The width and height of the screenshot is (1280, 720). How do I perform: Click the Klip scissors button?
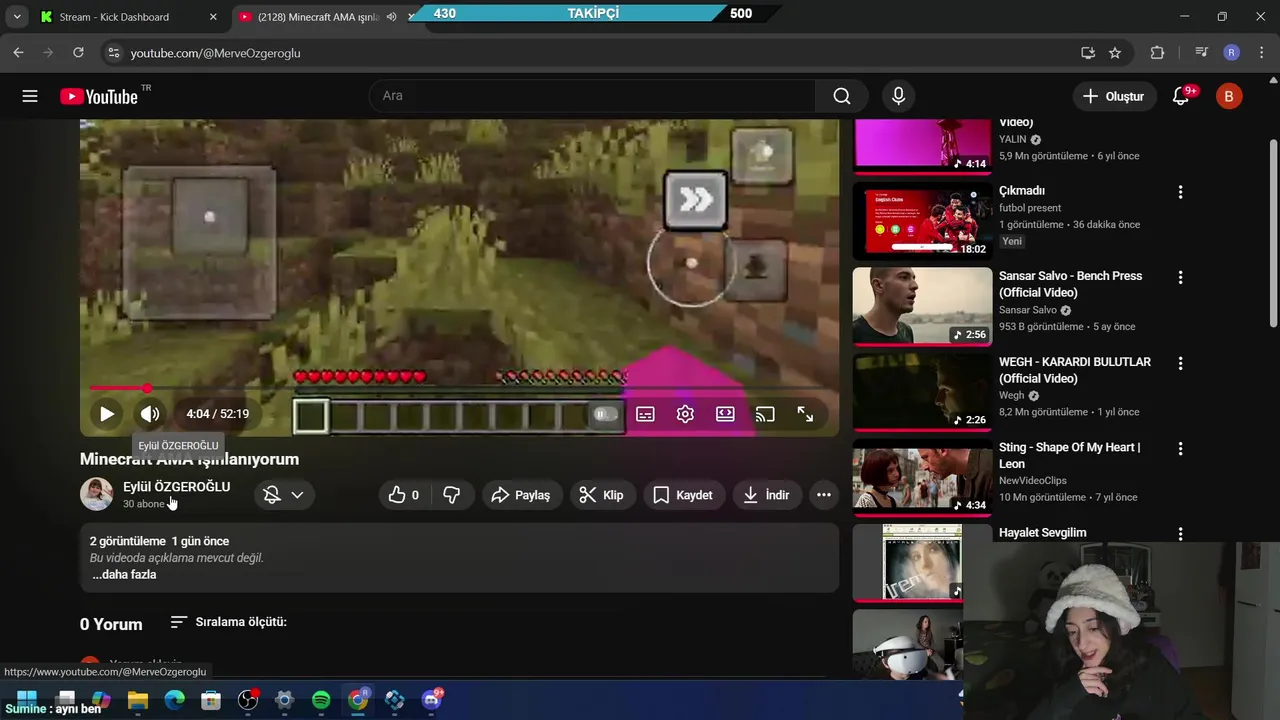[601, 495]
